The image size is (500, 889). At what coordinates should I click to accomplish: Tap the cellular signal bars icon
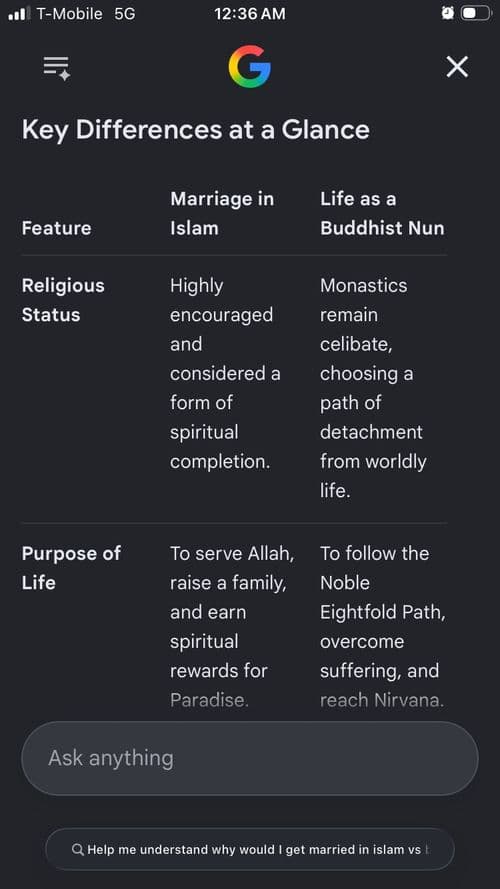tap(18, 13)
